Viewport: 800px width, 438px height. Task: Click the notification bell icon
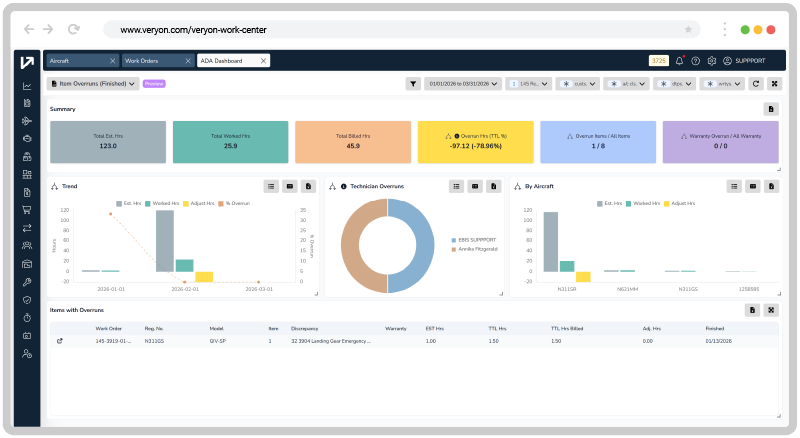pyautogui.click(x=680, y=61)
